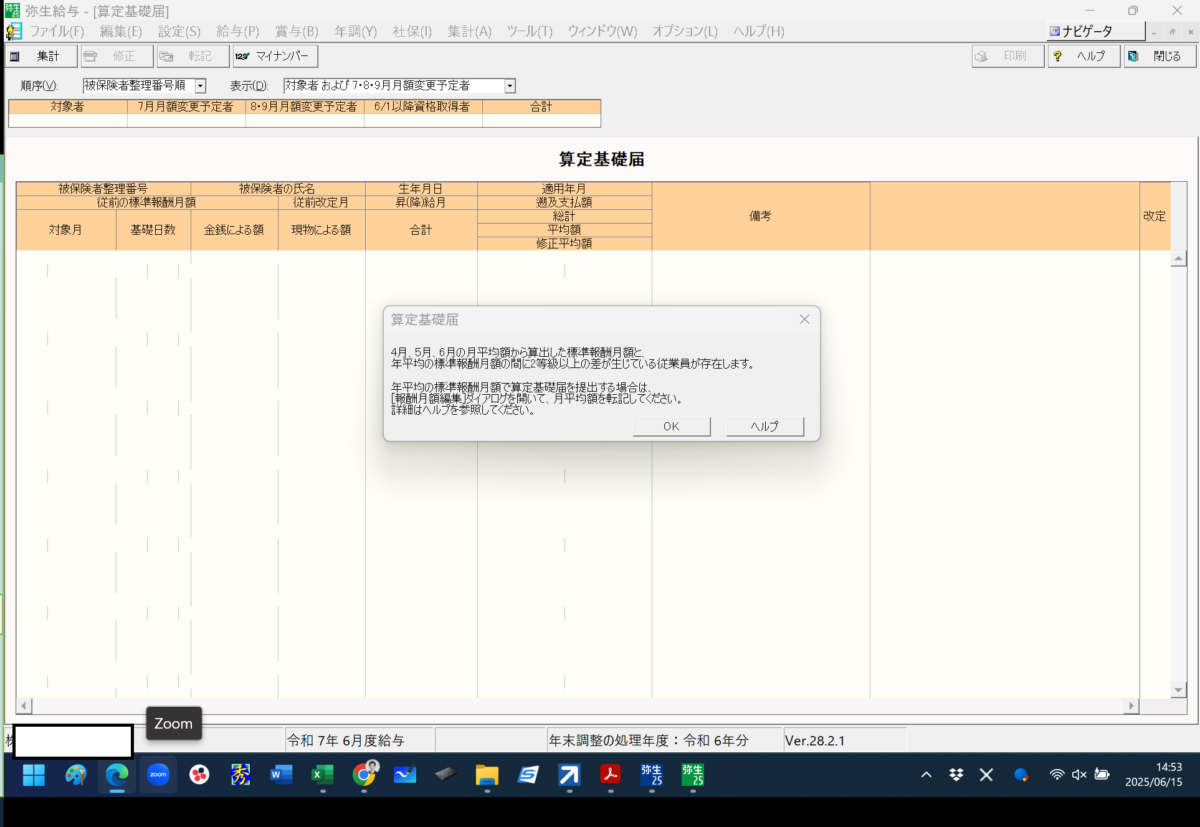Click the horizontal scrollbar right arrow
The width and height of the screenshot is (1200, 827).
click(x=1132, y=706)
